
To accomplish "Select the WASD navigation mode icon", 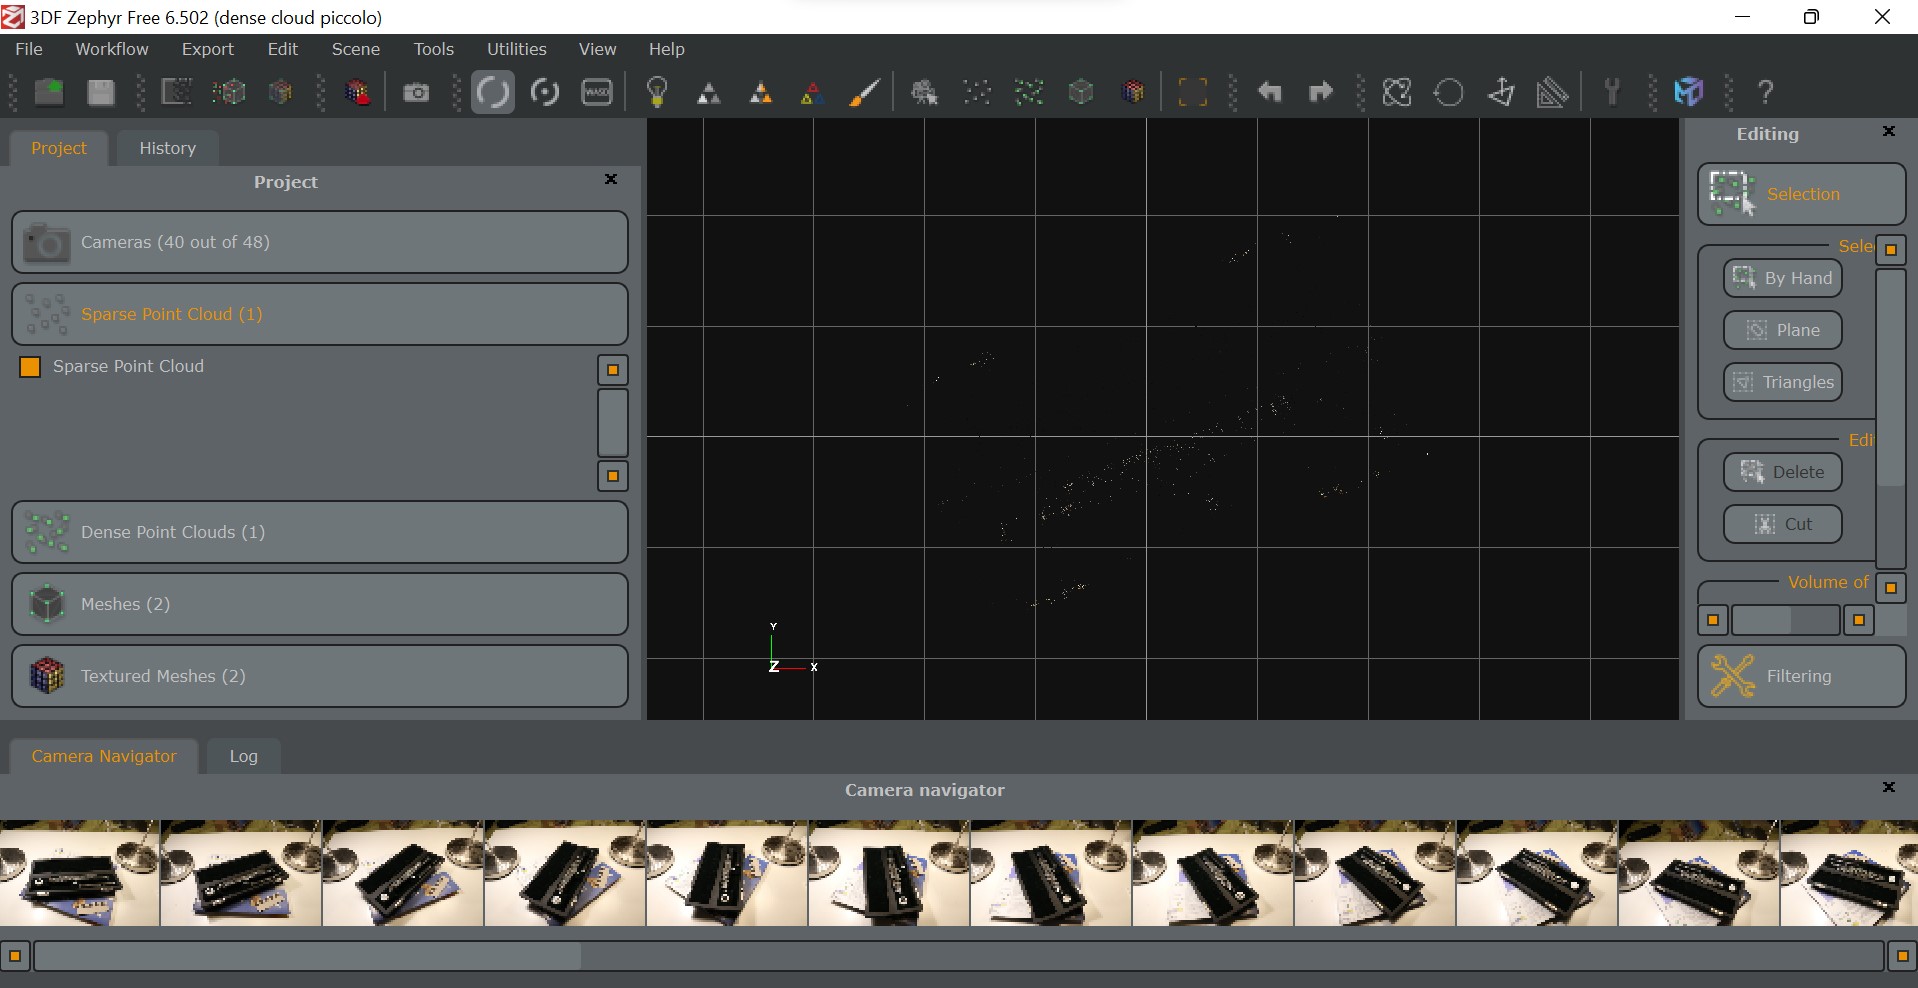I will 597,93.
